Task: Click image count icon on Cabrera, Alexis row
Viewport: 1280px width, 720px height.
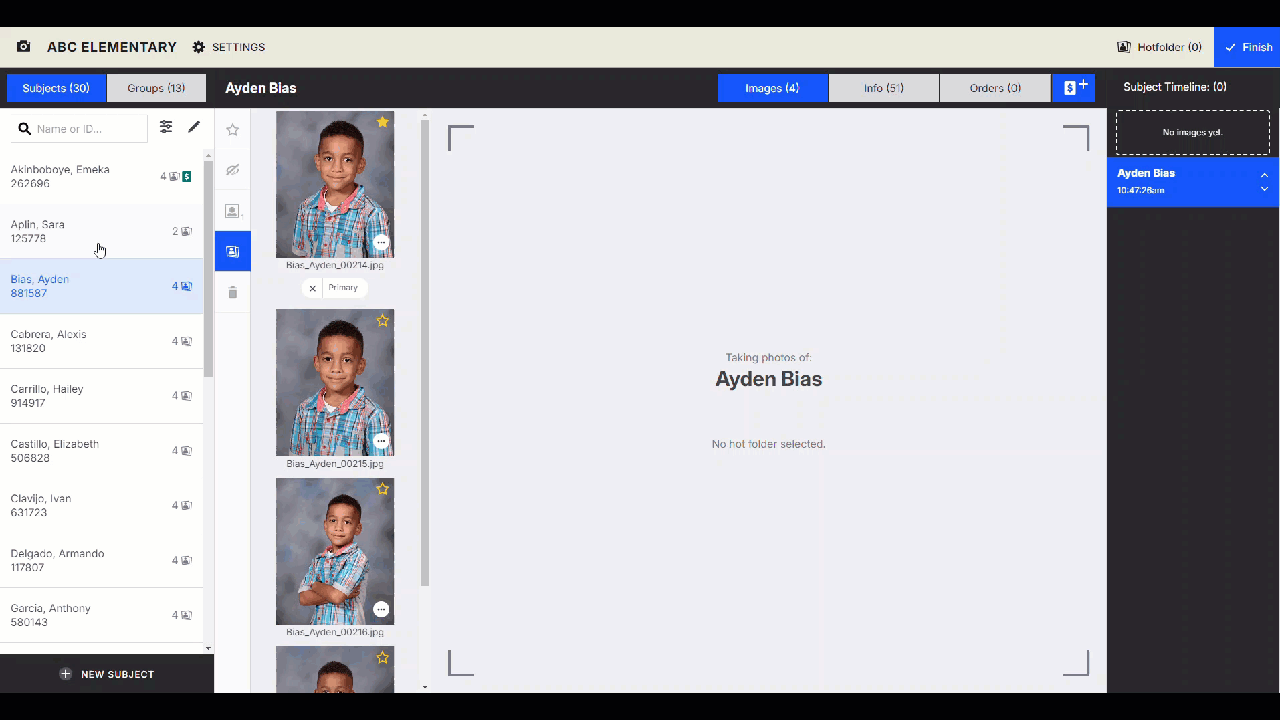Action: pos(186,341)
